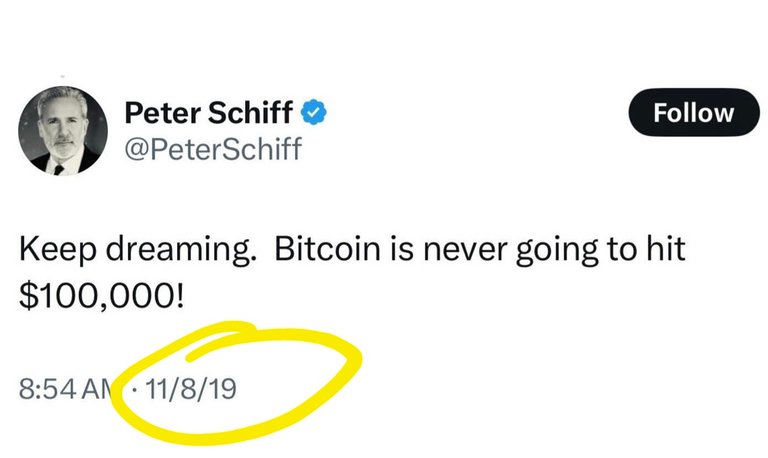Open the Peter Schiff display name link
The image size is (768, 458).
209,113
